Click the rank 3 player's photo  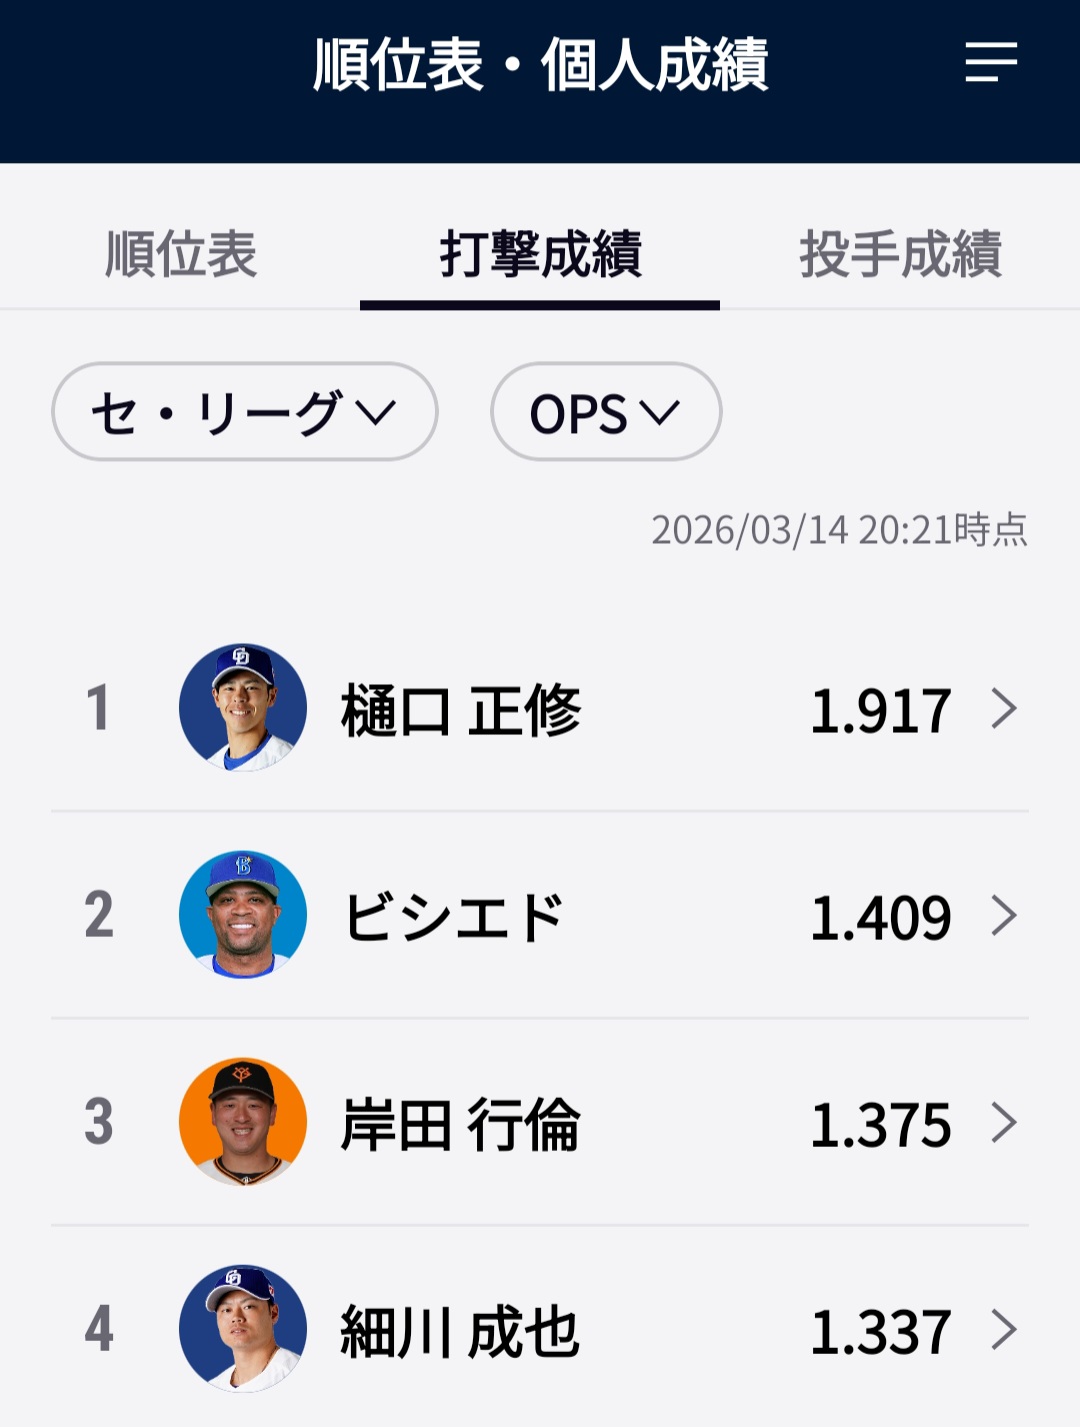coord(243,1122)
